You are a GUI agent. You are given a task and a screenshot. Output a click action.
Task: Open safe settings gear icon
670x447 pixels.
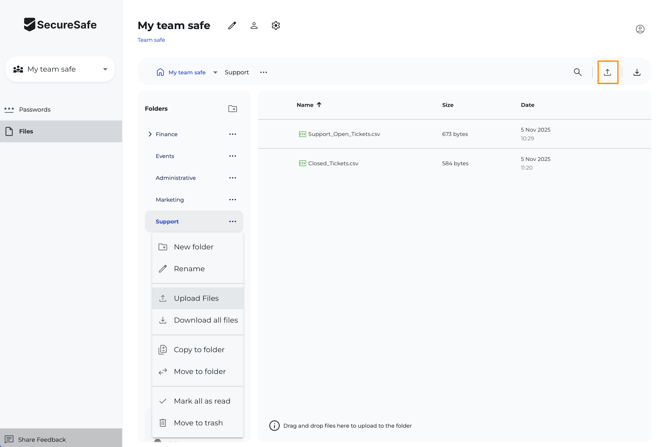(276, 26)
